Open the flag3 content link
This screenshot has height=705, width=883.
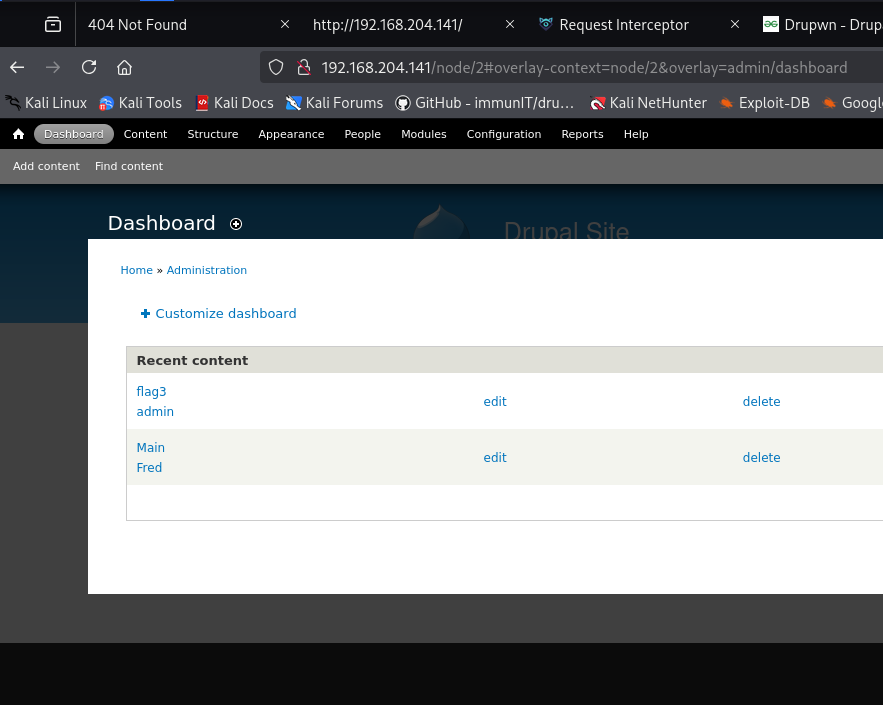pos(151,391)
